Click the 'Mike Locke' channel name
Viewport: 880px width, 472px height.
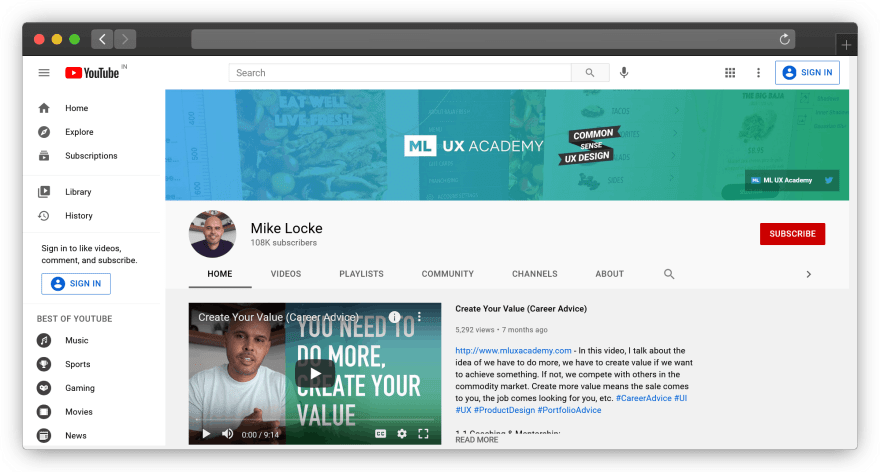pyautogui.click(x=286, y=228)
